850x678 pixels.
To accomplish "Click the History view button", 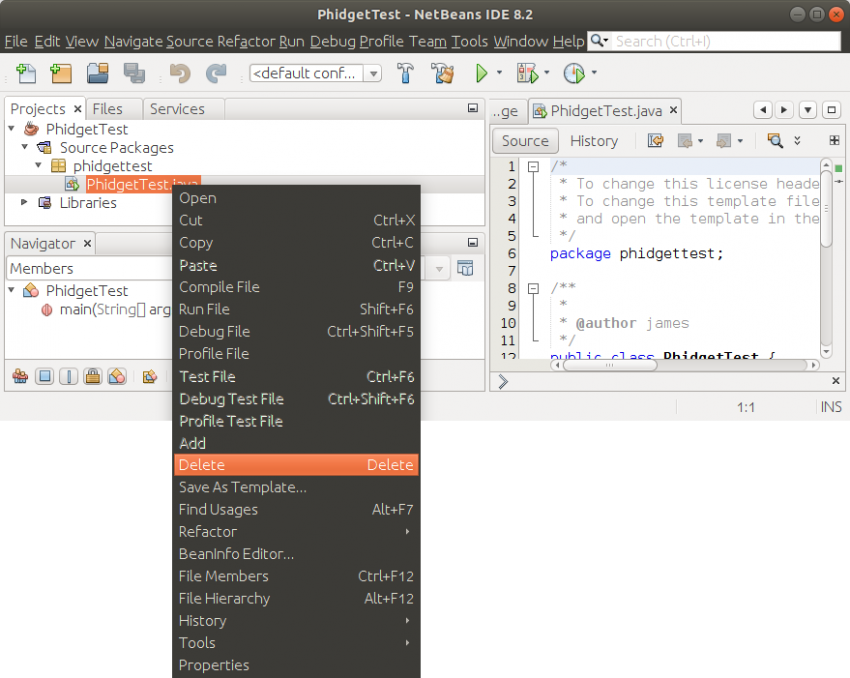I will point(594,141).
